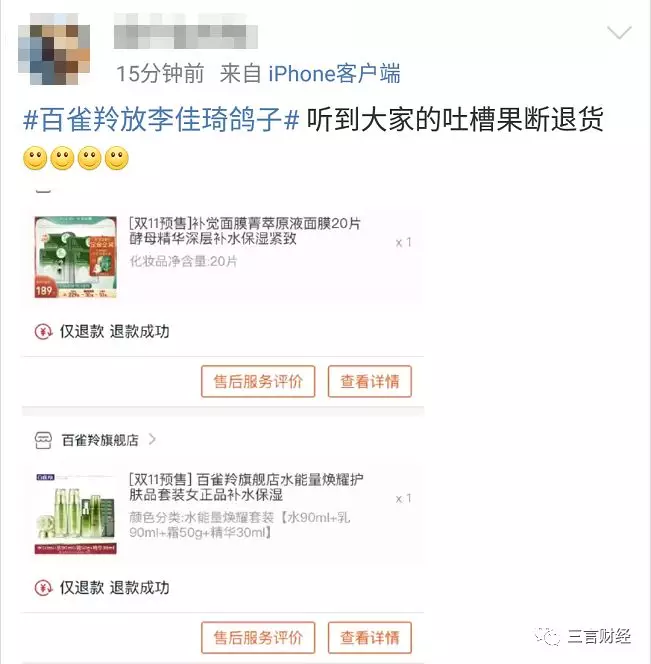Screen dimensions: 651x664
Task: Open the post options chevron menu
Action: 619,33
